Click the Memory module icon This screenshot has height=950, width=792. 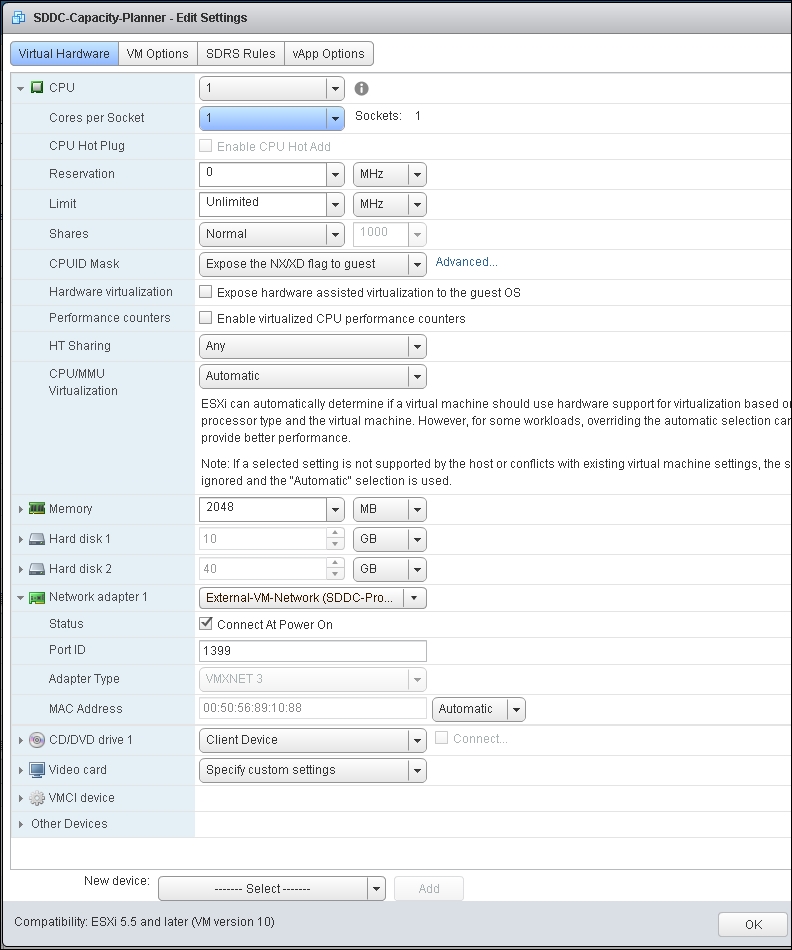[37, 508]
